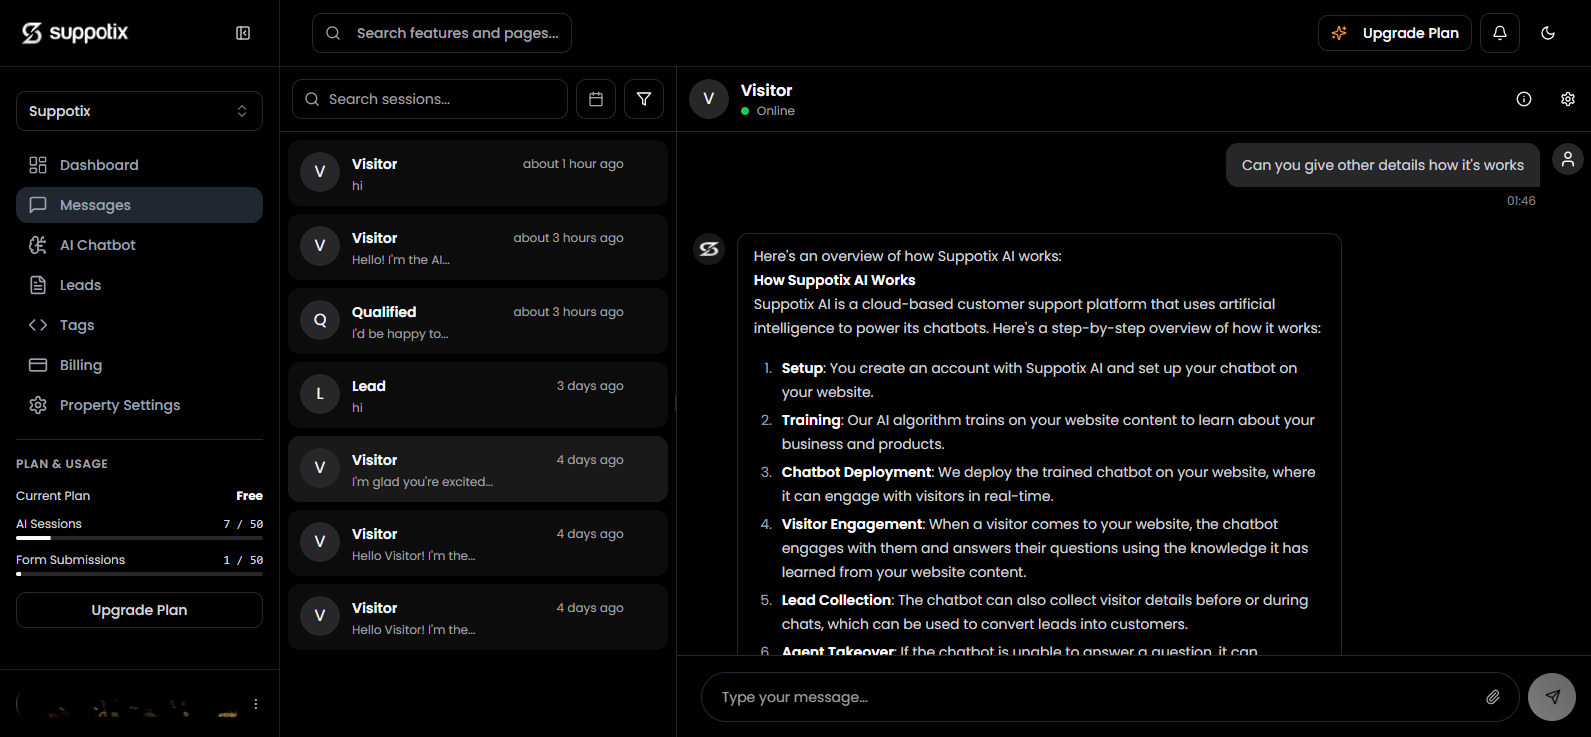Click the "7 / 50" AI Sessions count
The width and height of the screenshot is (1591, 737).
point(243,524)
